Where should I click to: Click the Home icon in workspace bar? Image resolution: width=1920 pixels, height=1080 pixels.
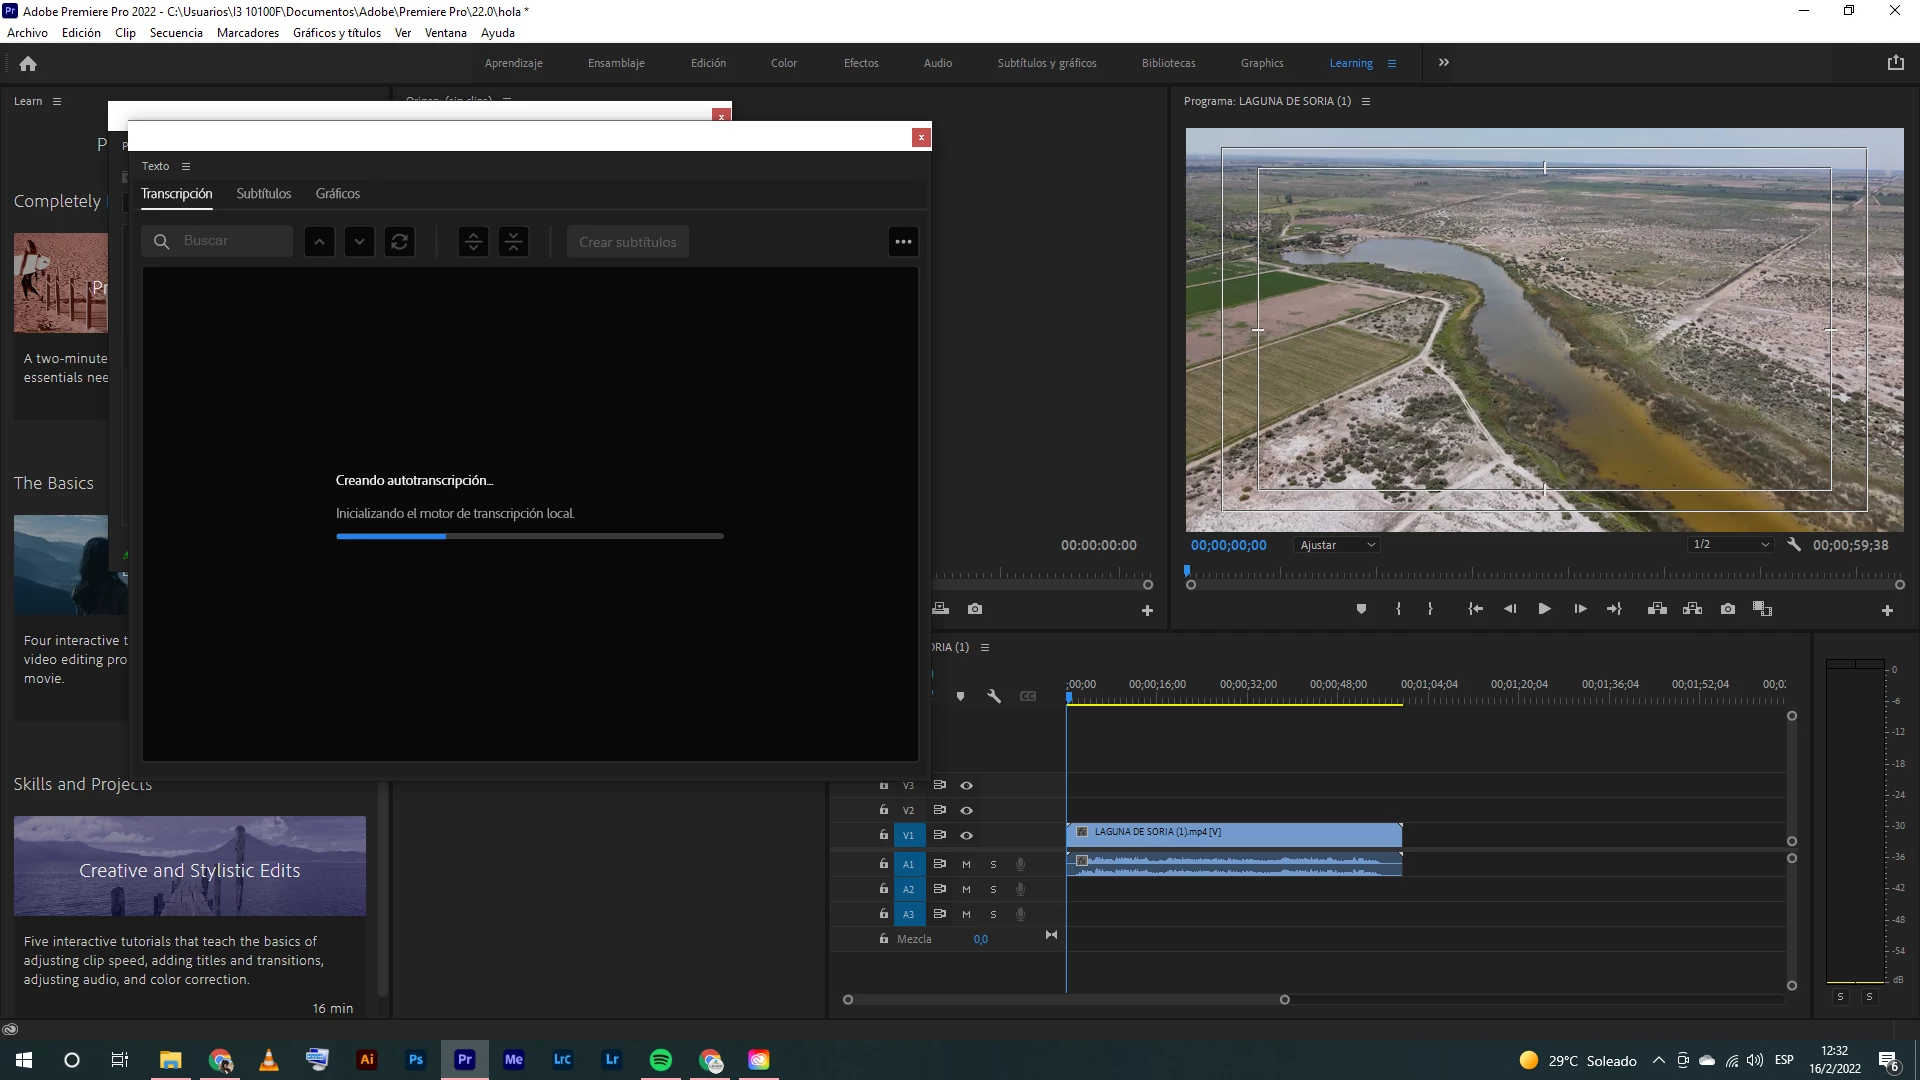(x=28, y=63)
